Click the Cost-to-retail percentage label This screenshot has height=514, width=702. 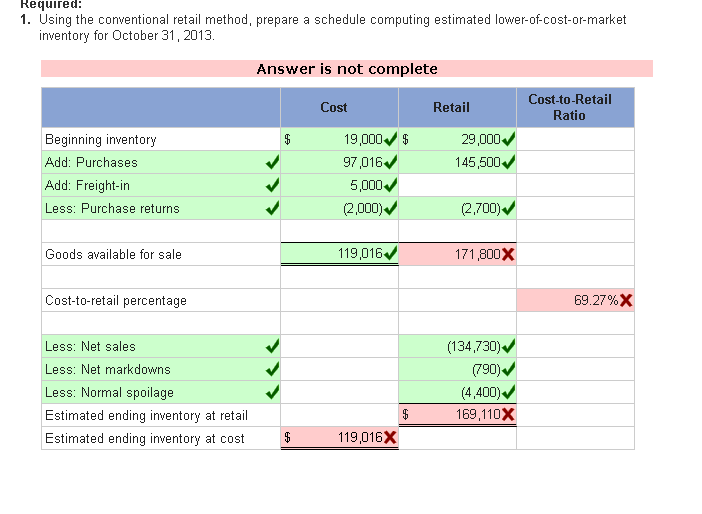coord(116,300)
